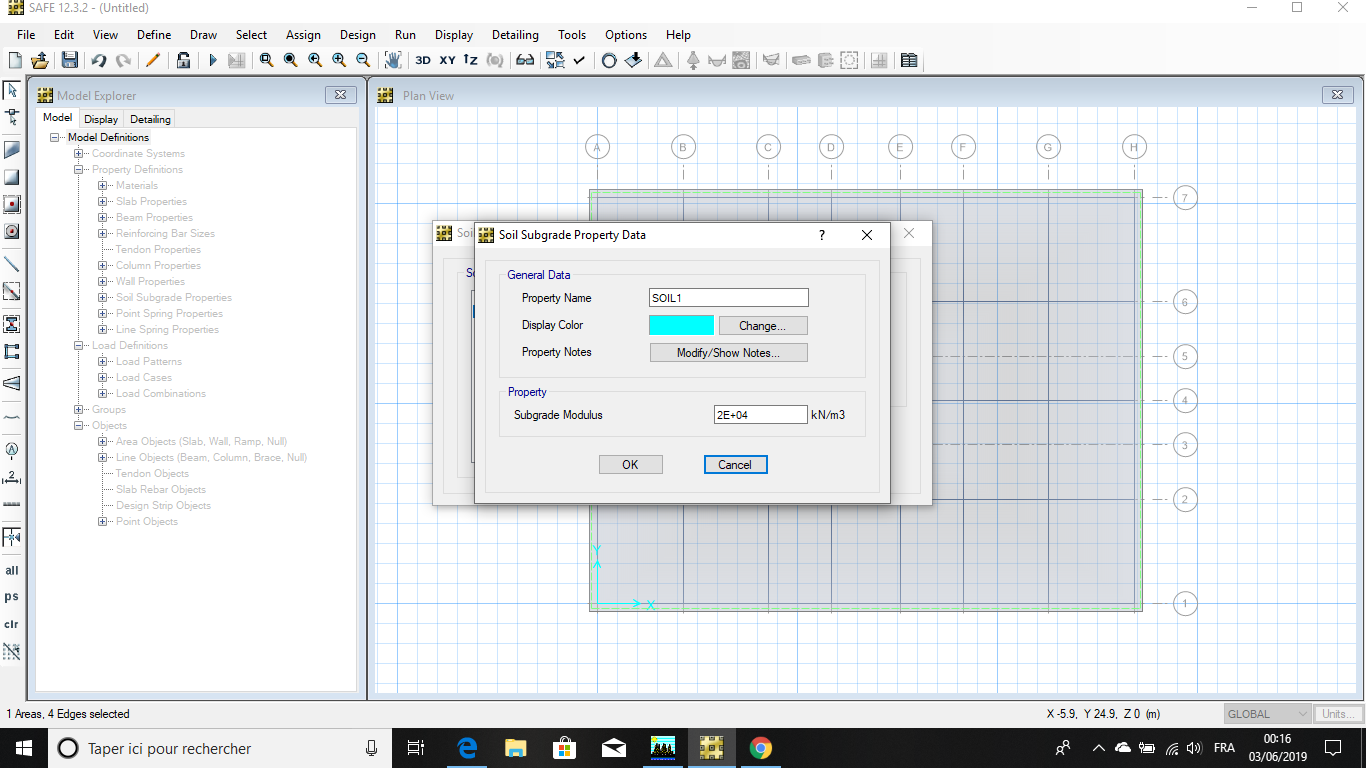Expand the Materials tree node

tap(102, 185)
